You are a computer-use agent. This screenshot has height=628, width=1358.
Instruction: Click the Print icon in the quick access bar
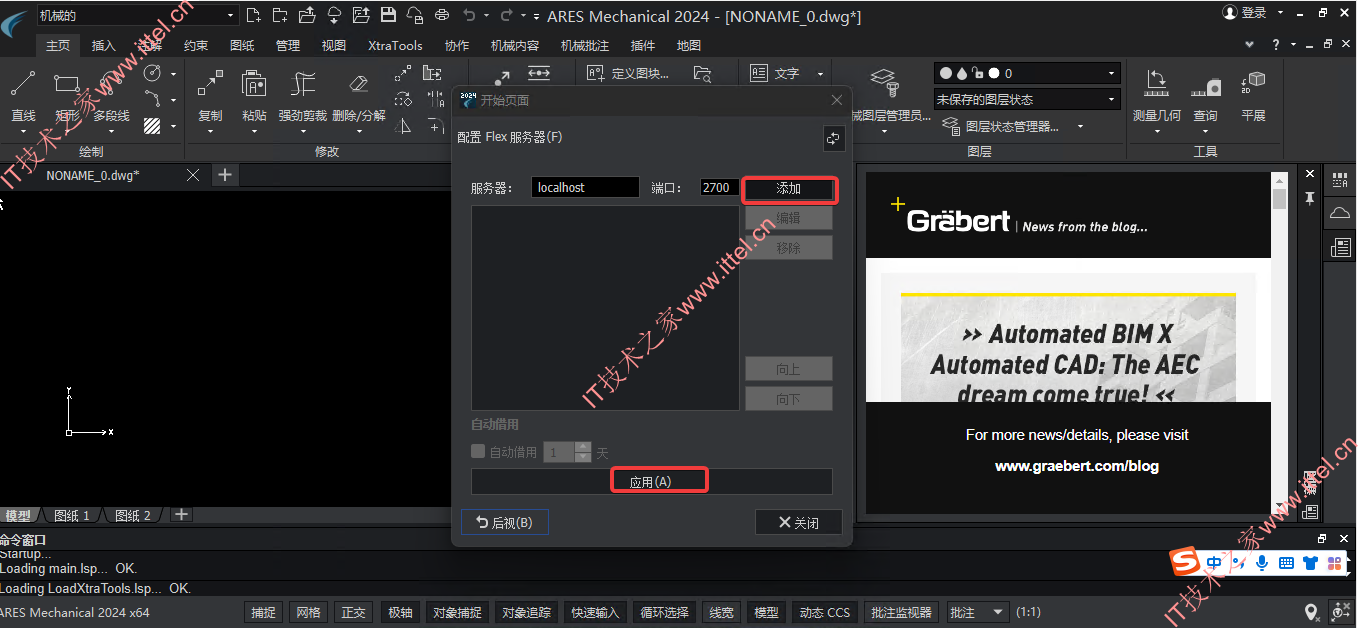click(443, 15)
